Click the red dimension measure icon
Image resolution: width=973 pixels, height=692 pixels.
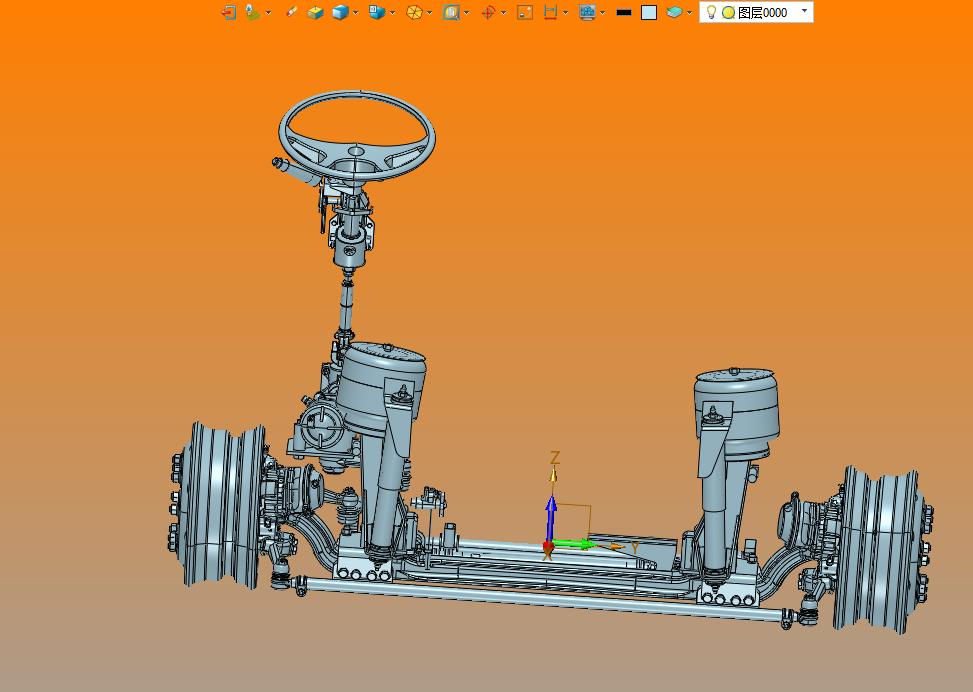point(550,12)
